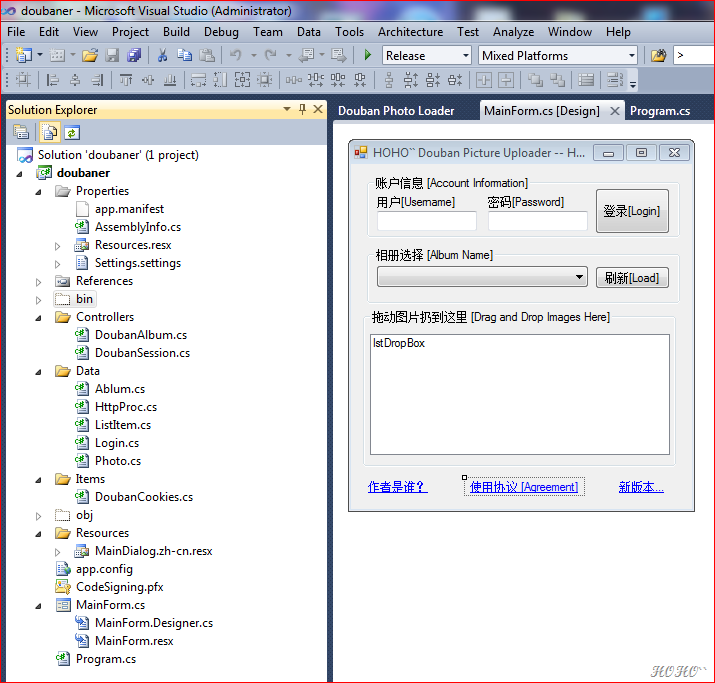Collapse the MainForm.cs node
715x683 pixels.
39,606
